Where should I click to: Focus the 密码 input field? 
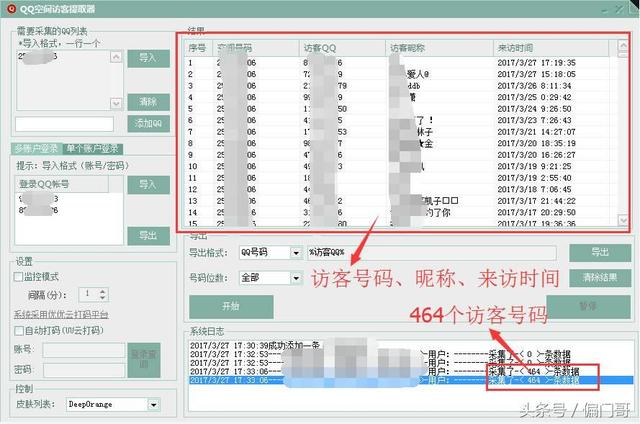click(84, 371)
